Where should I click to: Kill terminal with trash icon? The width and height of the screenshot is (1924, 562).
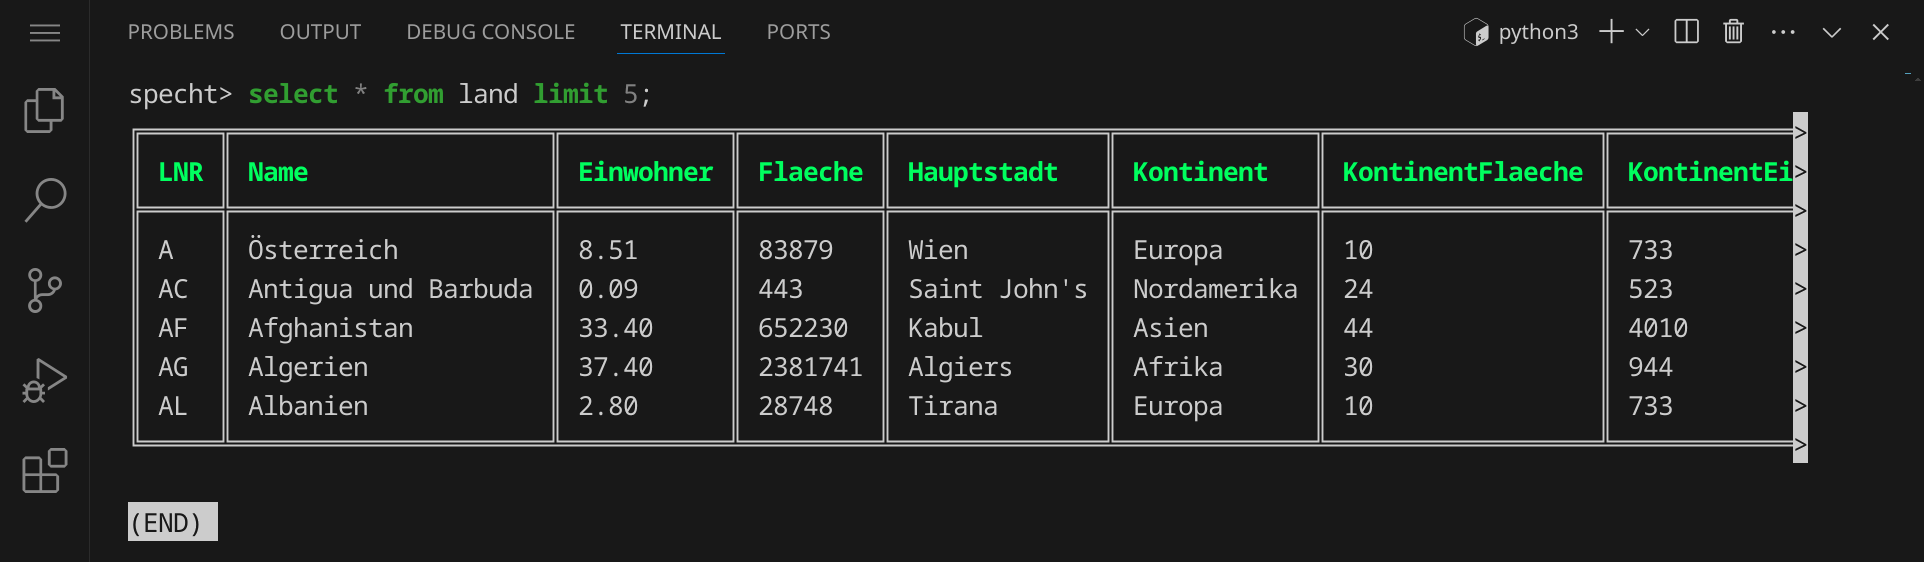[1733, 32]
